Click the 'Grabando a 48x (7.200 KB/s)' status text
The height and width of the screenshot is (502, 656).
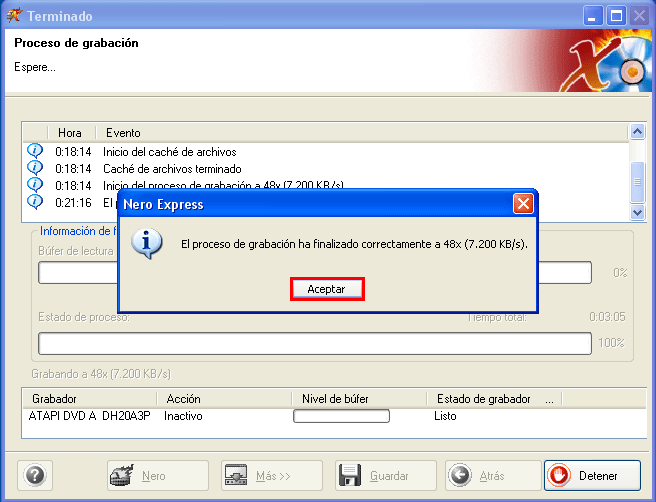click(101, 374)
